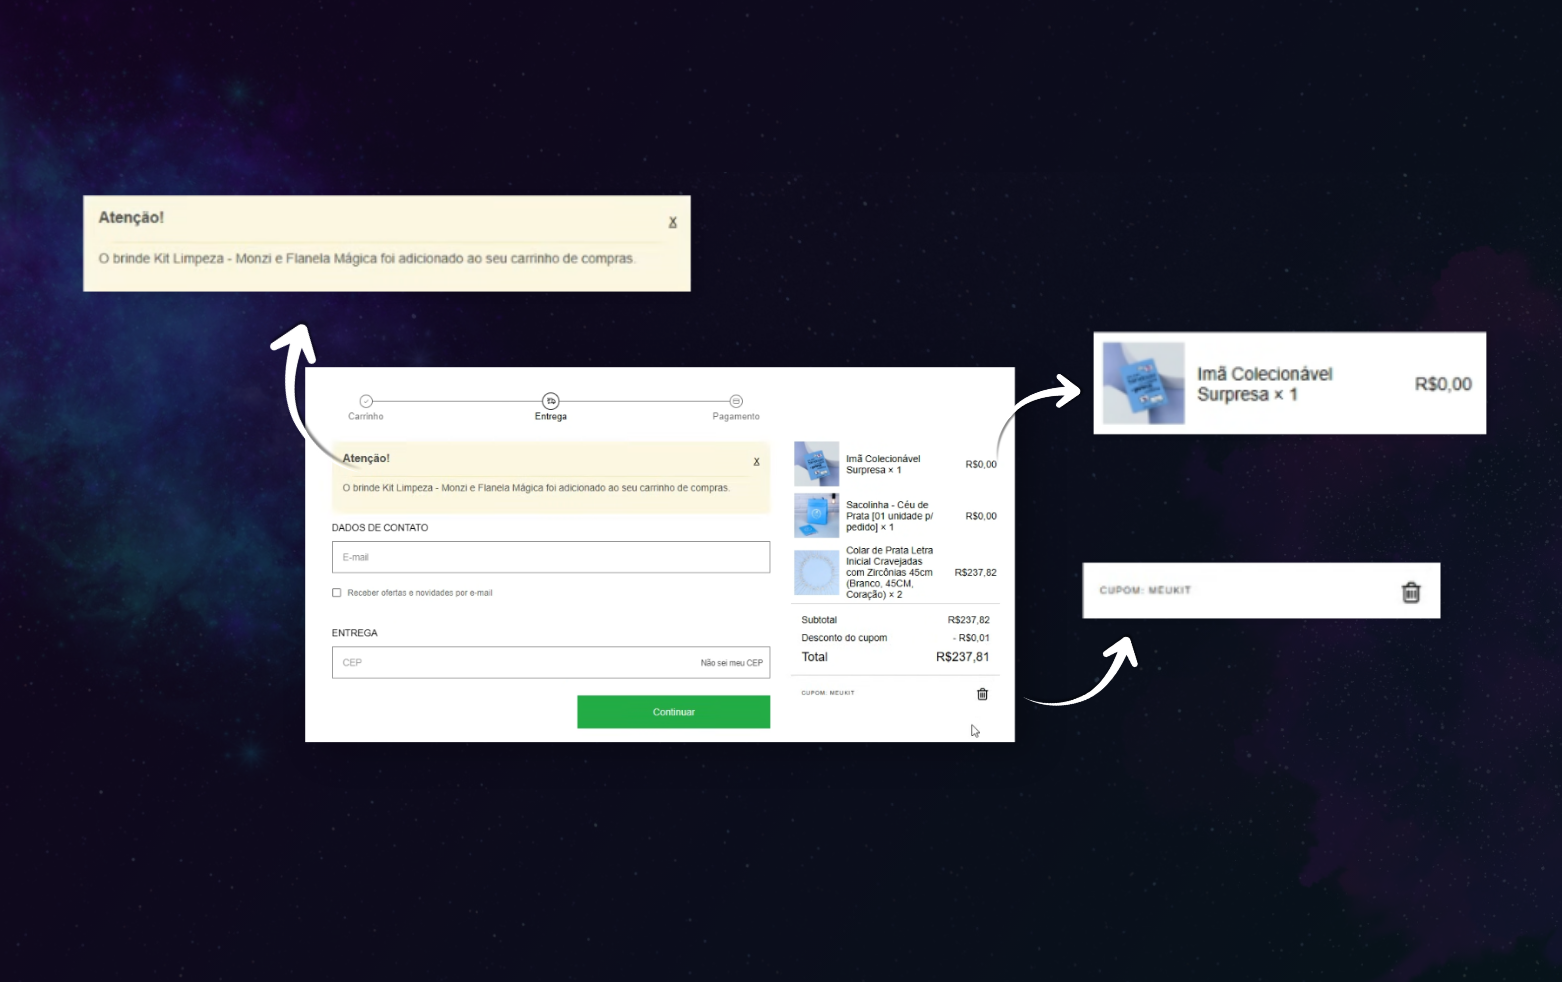The image size is (1562, 982).
Task: Click the Pagamento step text label
Action: point(736,417)
